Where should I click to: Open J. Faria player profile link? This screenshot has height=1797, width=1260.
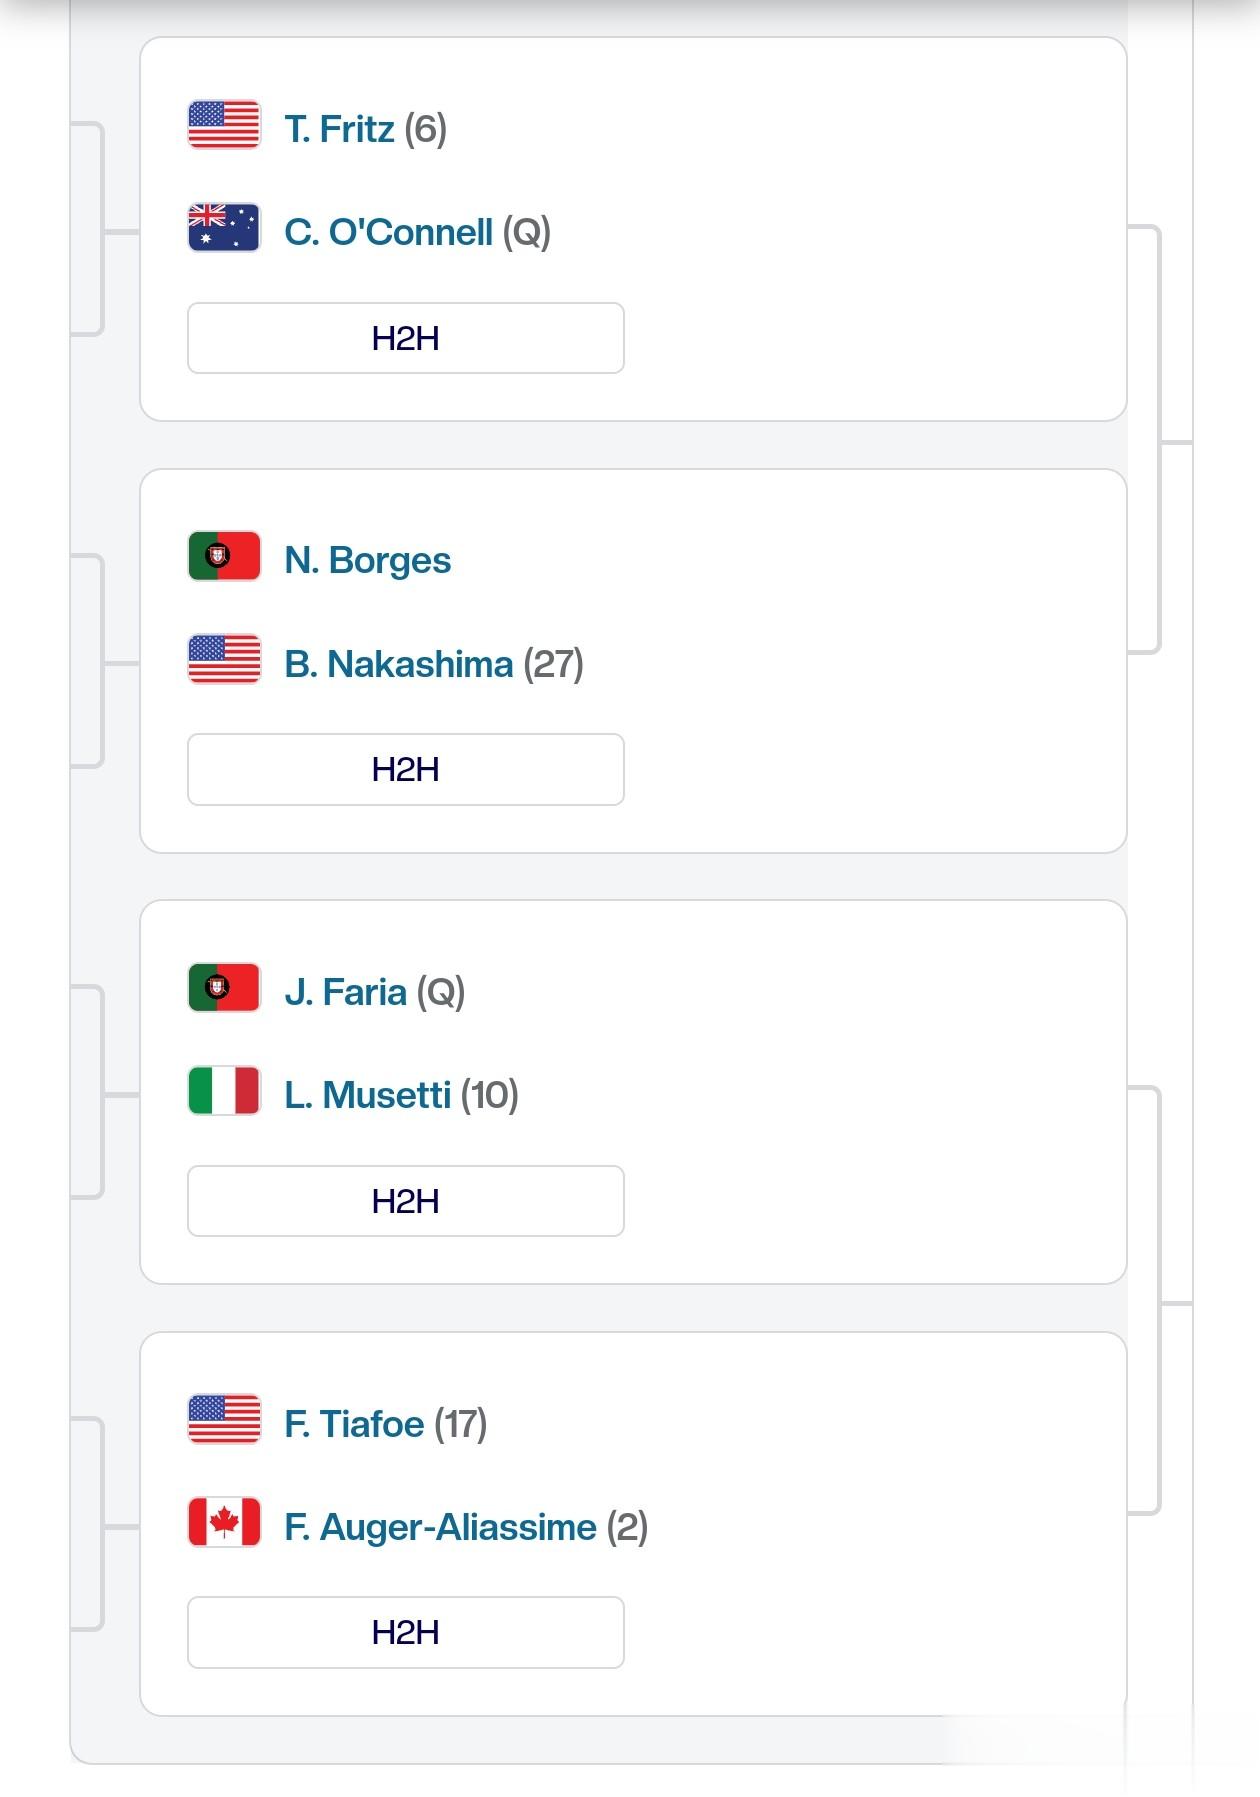346,992
